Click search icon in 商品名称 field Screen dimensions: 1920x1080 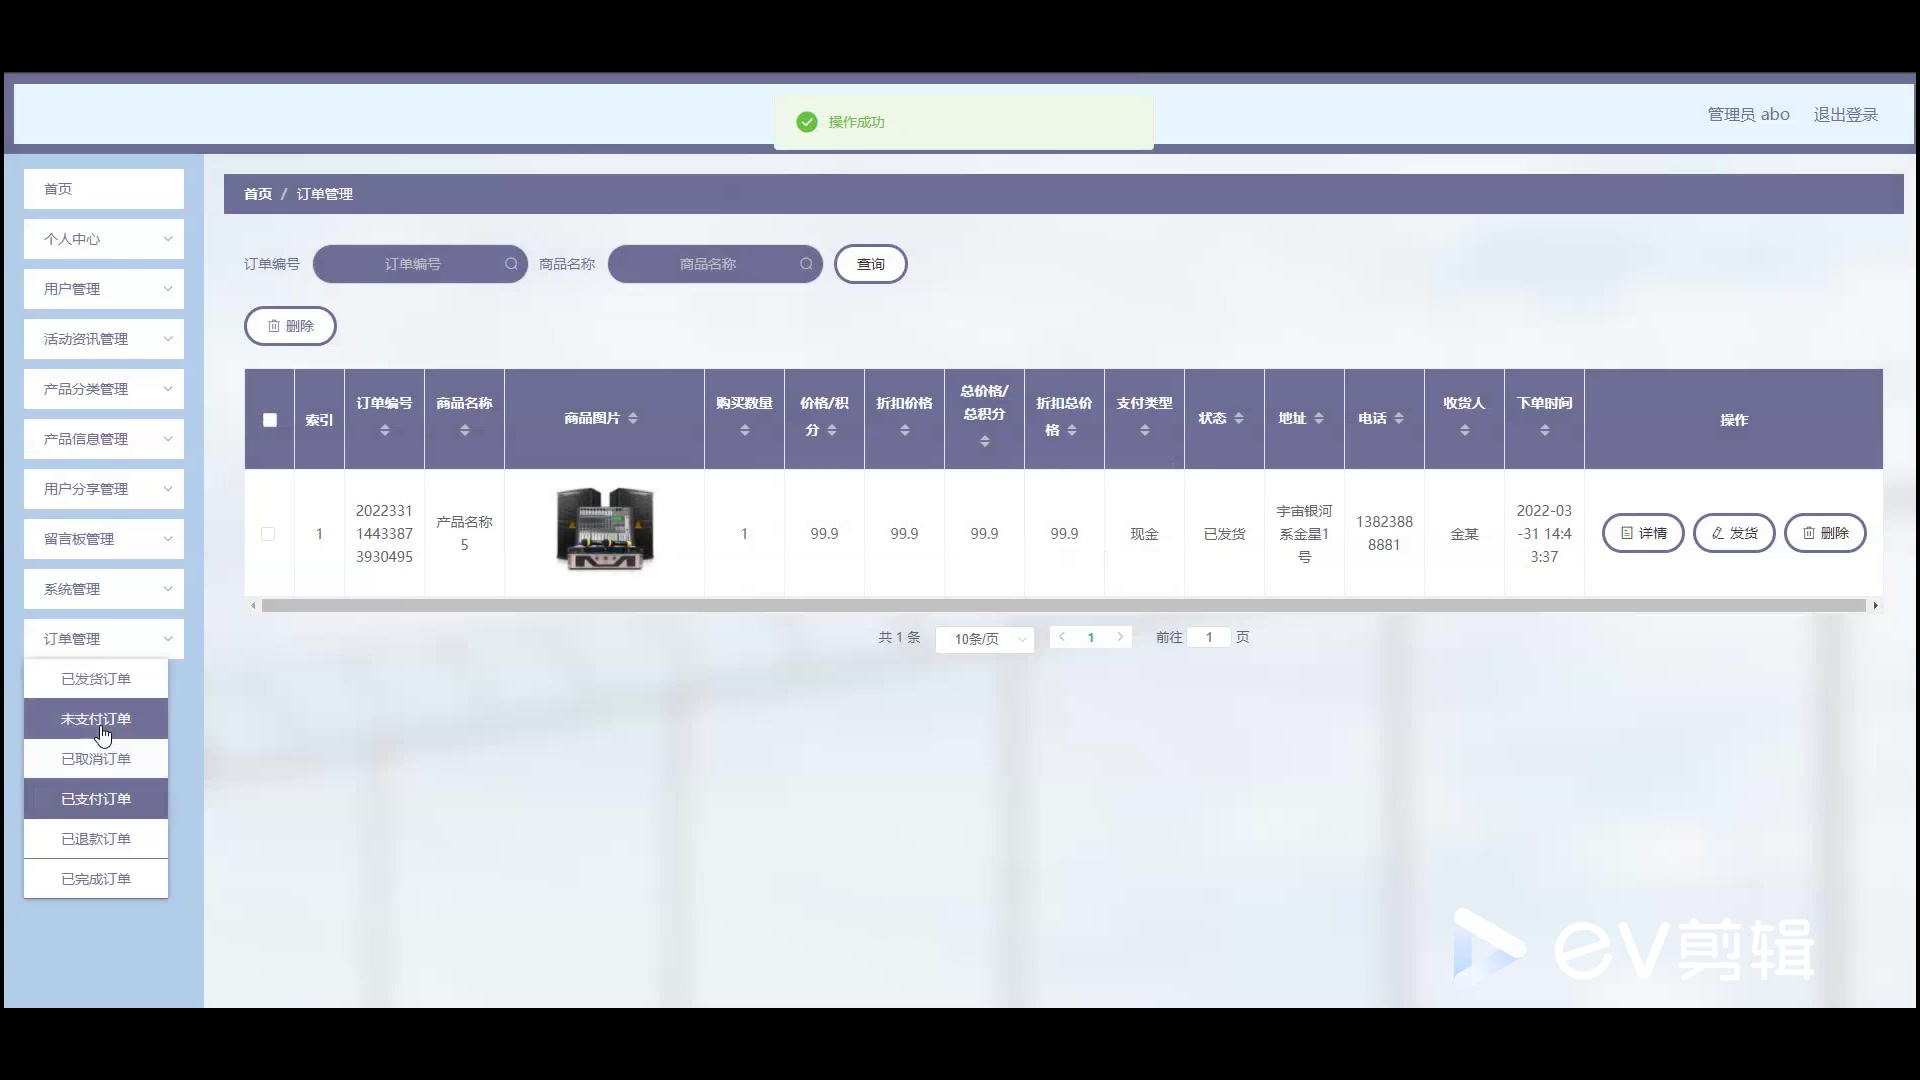[x=806, y=264]
